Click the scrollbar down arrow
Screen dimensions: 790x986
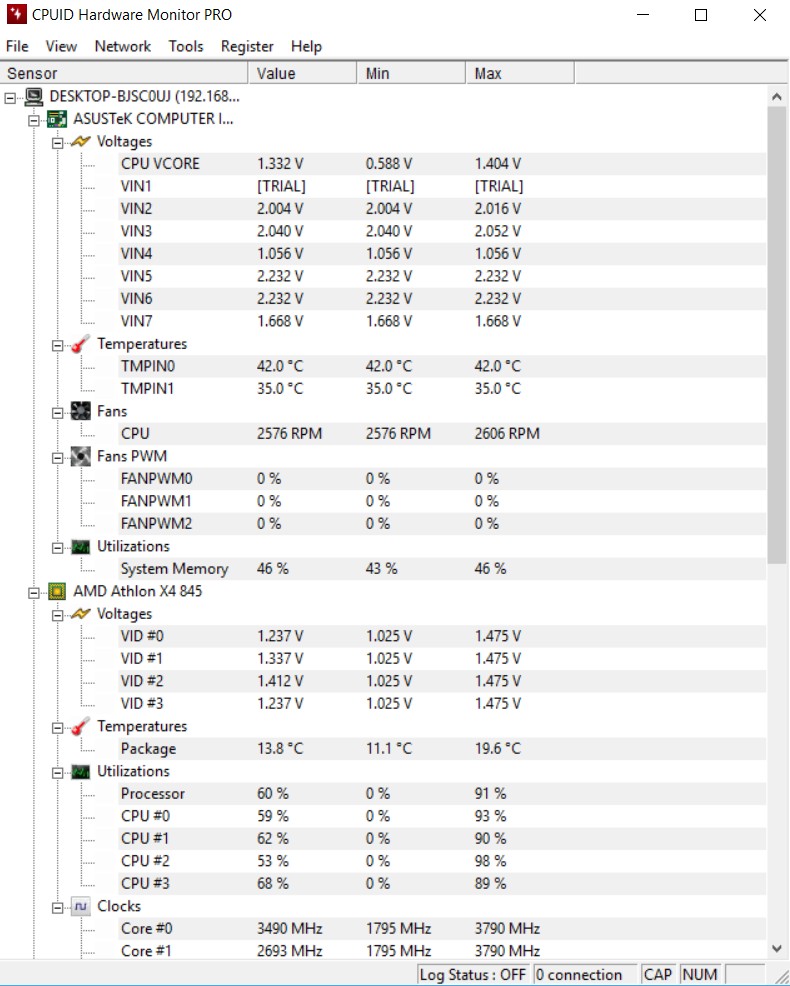coord(777,948)
